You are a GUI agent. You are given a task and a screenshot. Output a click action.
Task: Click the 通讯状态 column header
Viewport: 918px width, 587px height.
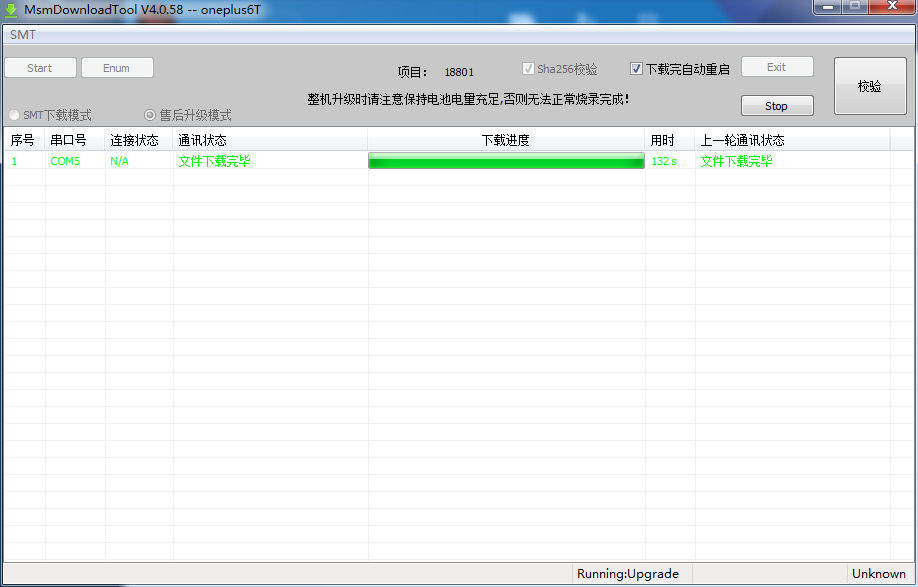(270, 140)
